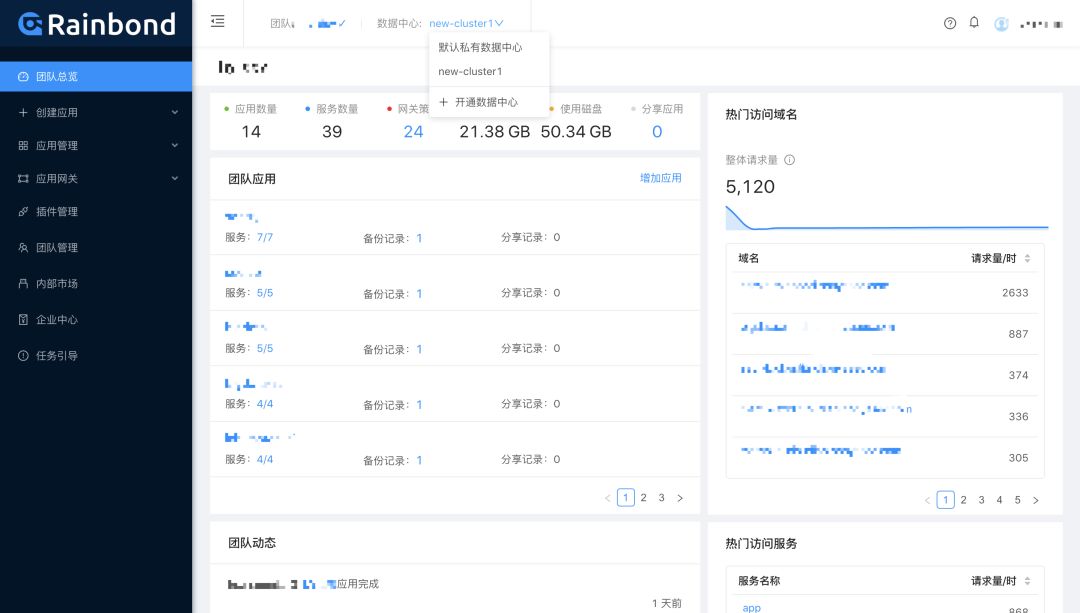Screen dimensions: 1080x613
Task: Go to page 3 of domain table
Action: coord(982,500)
